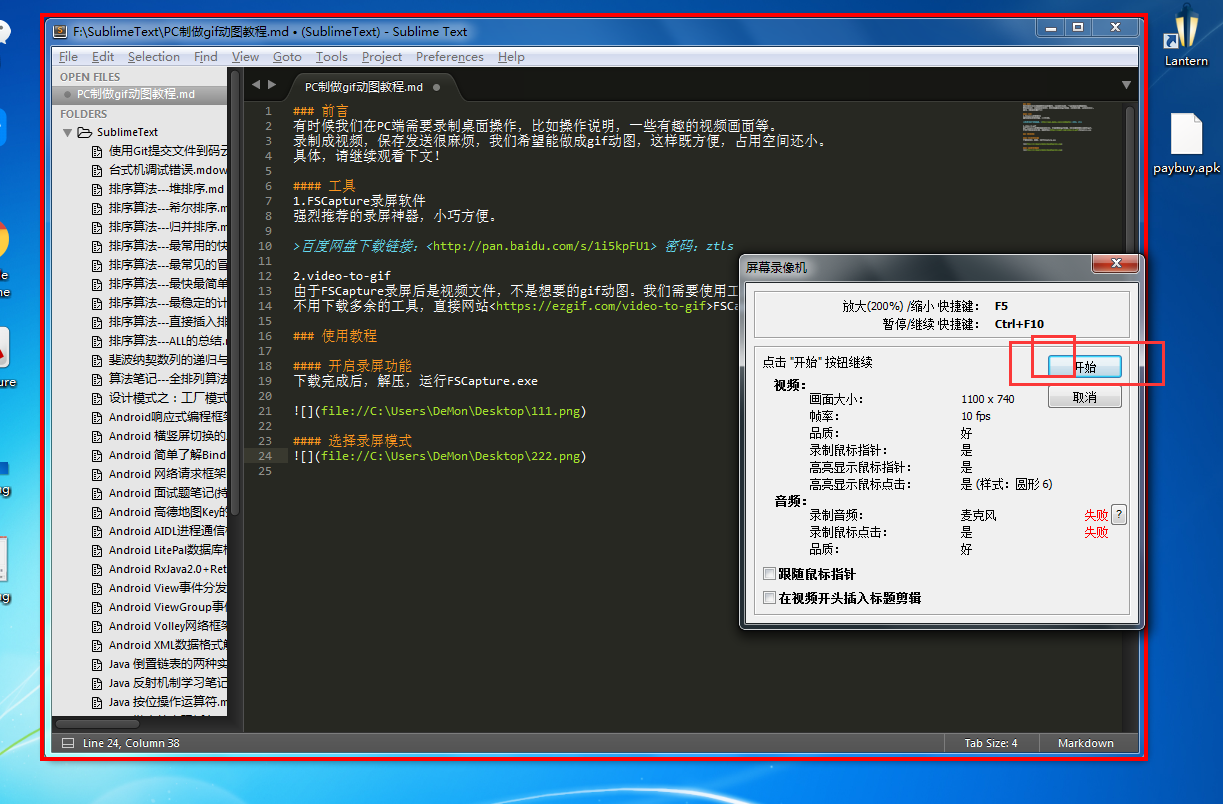Enable 跟随鼠标指针 checkbox
The width and height of the screenshot is (1223, 804).
coord(769,574)
